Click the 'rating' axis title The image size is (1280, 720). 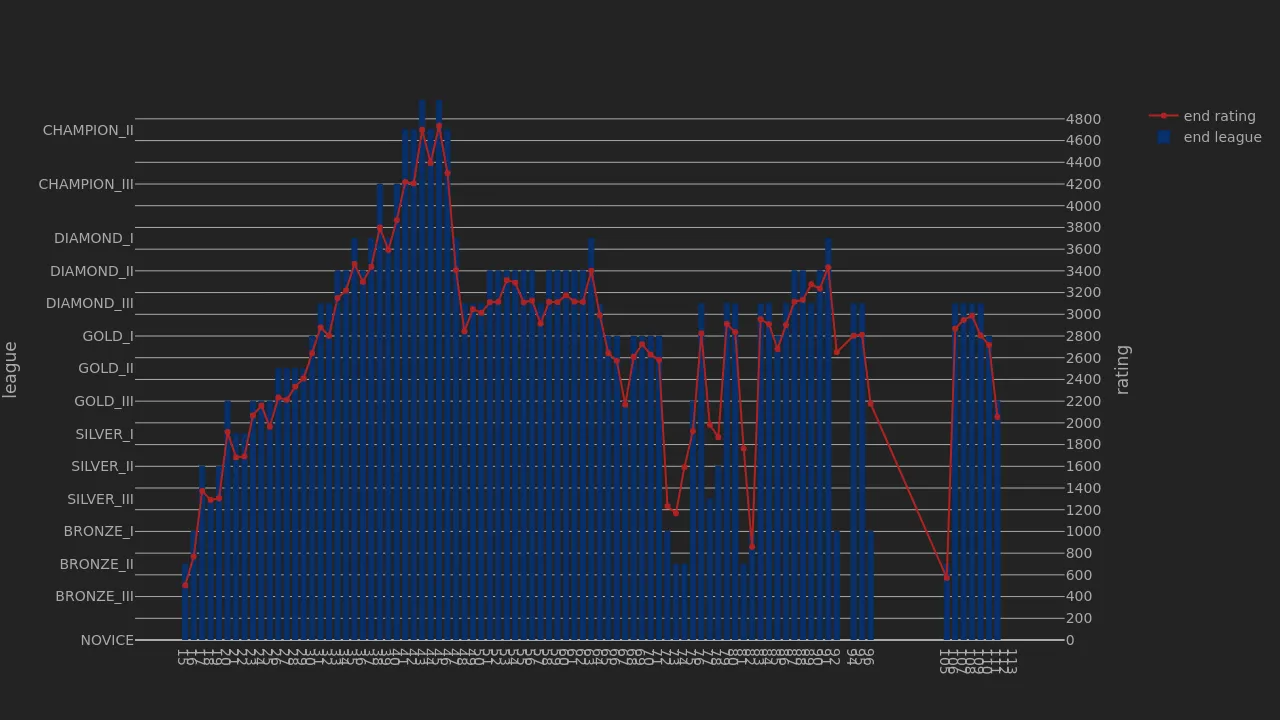click(x=1122, y=369)
